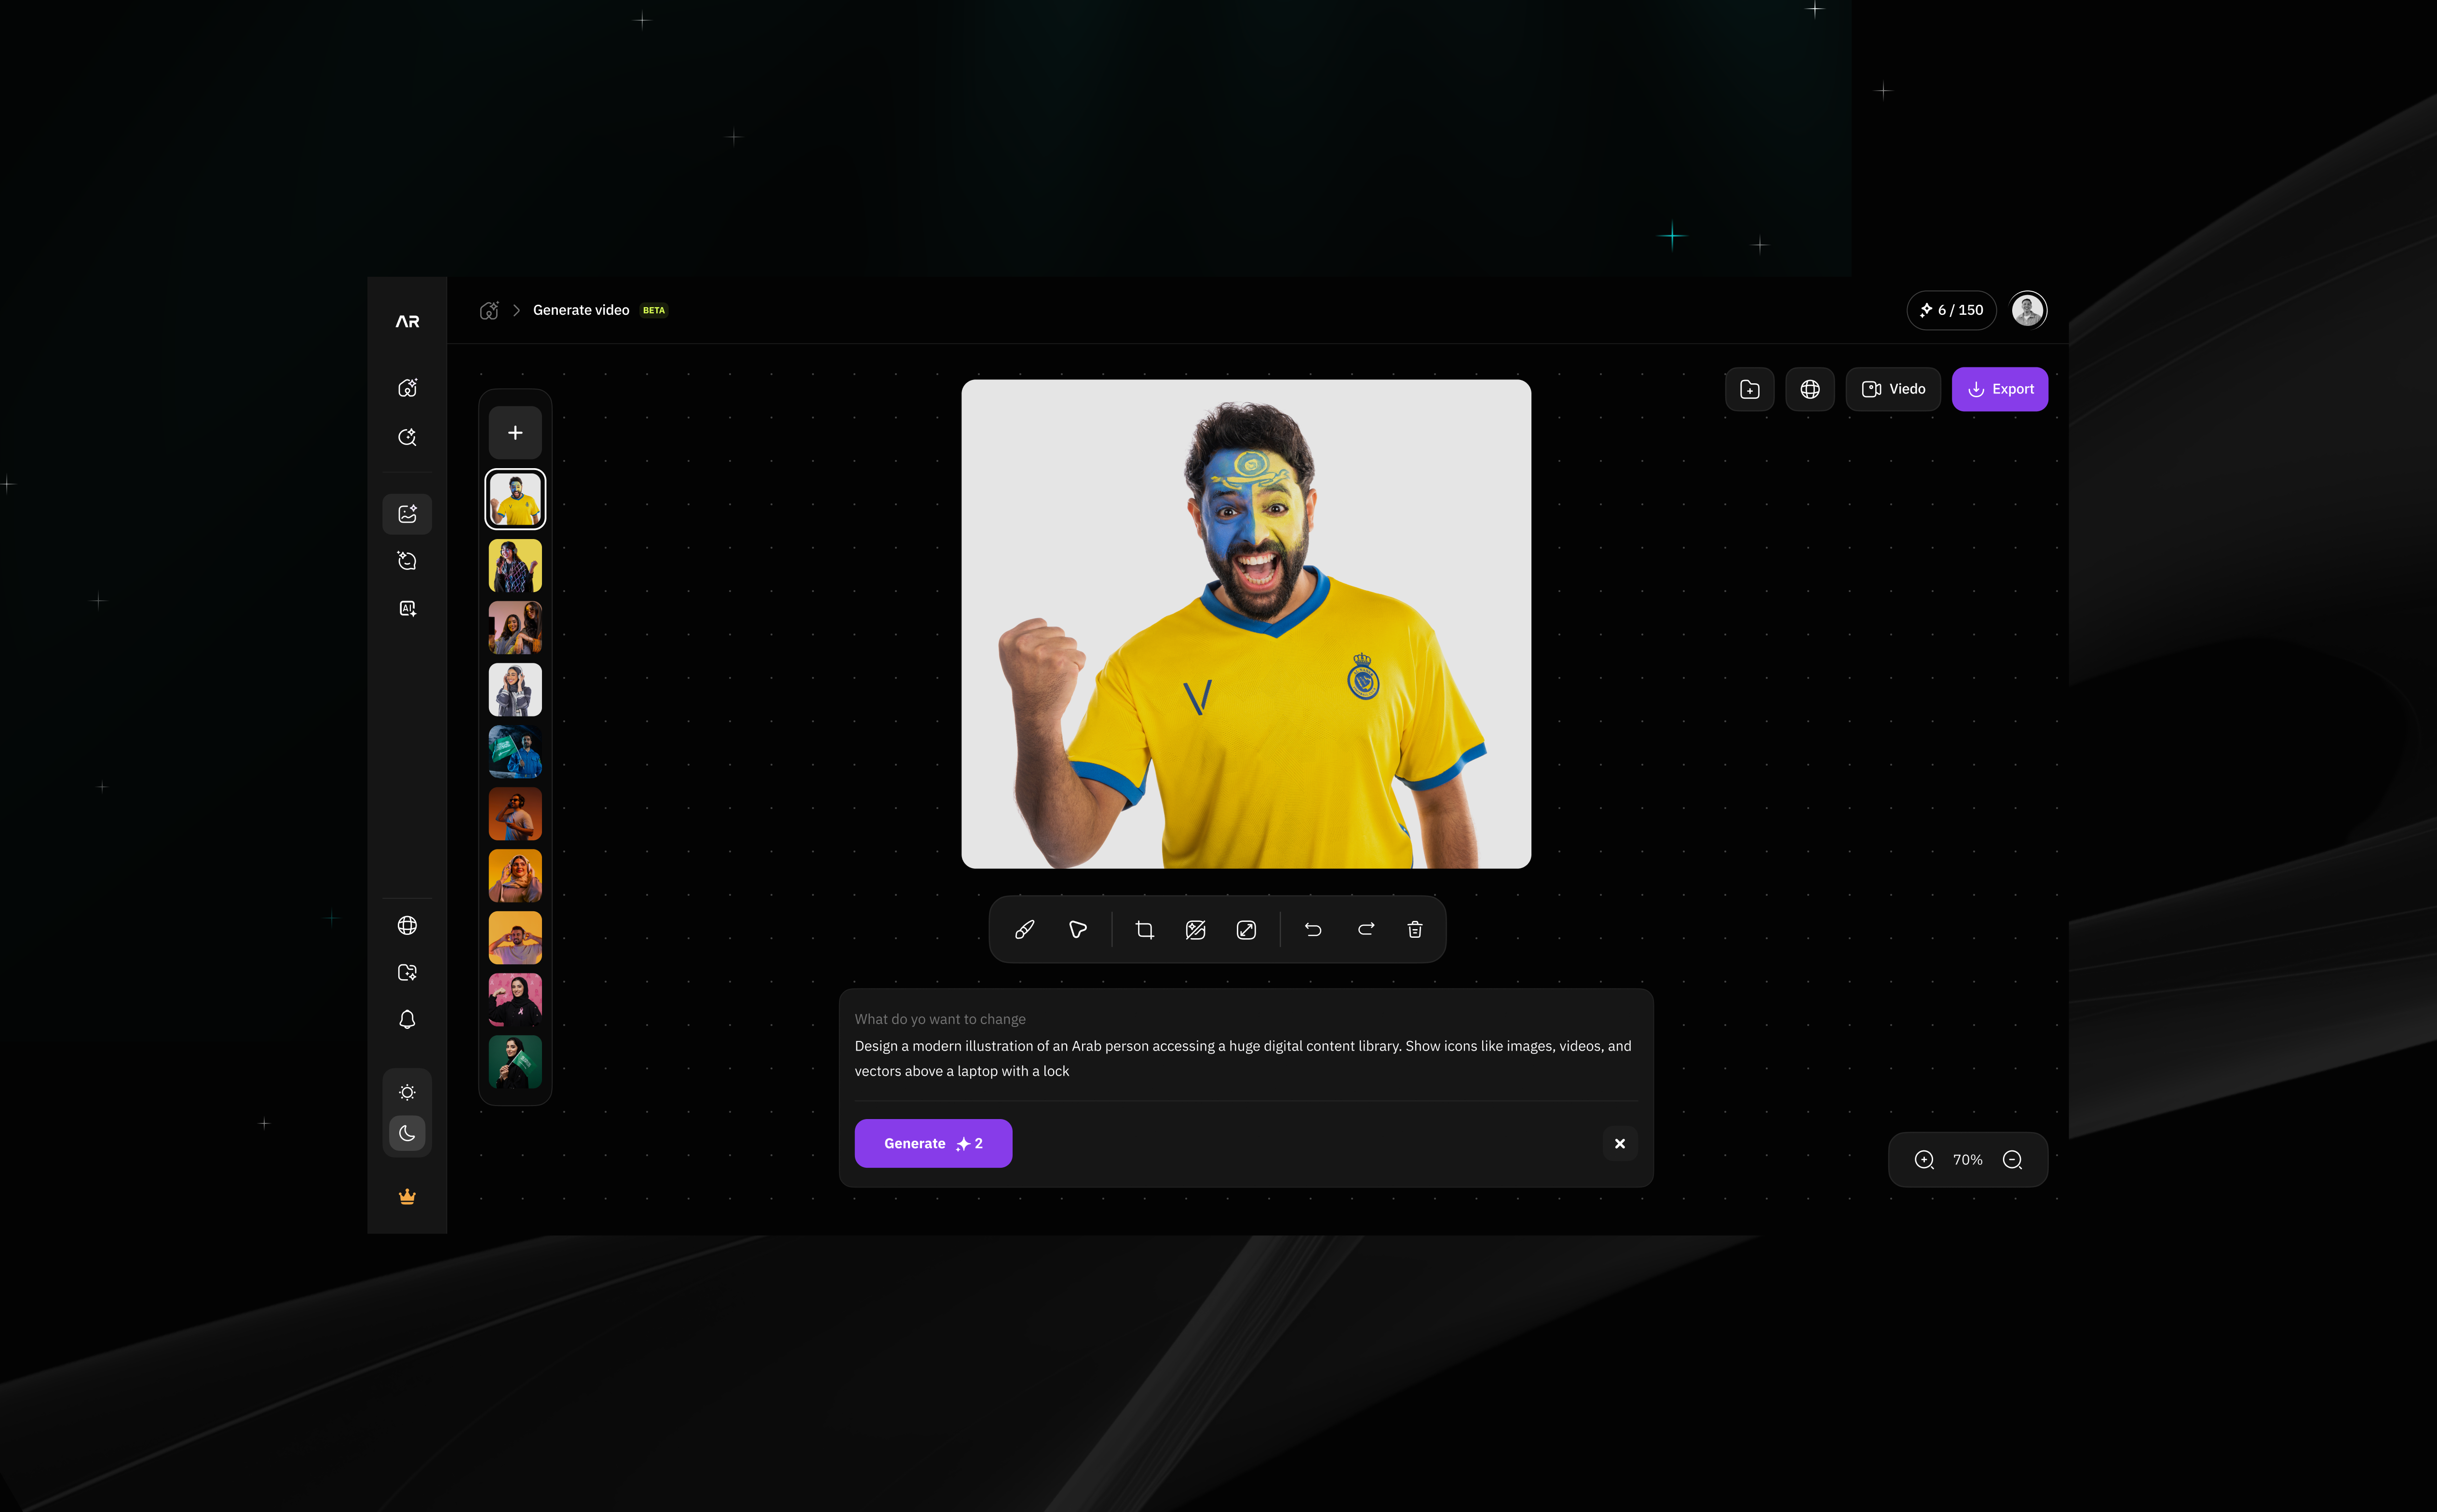Switch to Viedo mode
The image size is (2437, 1512).
point(1892,389)
